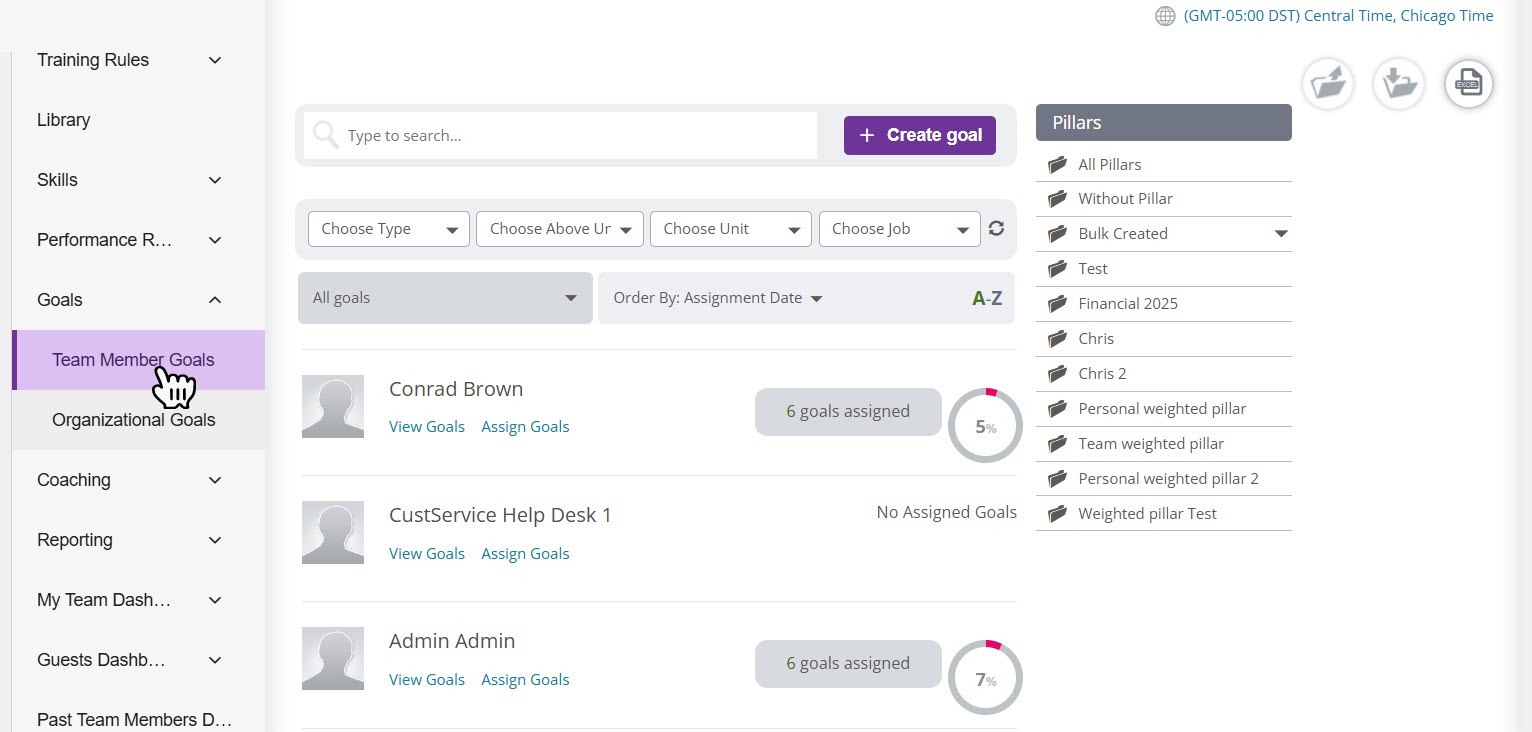Open the Without Pillar folder
The image size is (1532, 732).
coord(1124,199)
